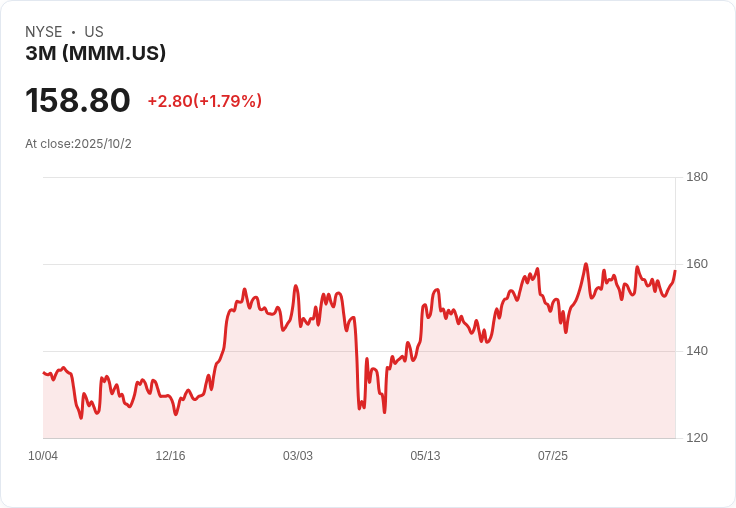Click the 180 y-axis label
The height and width of the screenshot is (508, 736).
coord(697,177)
